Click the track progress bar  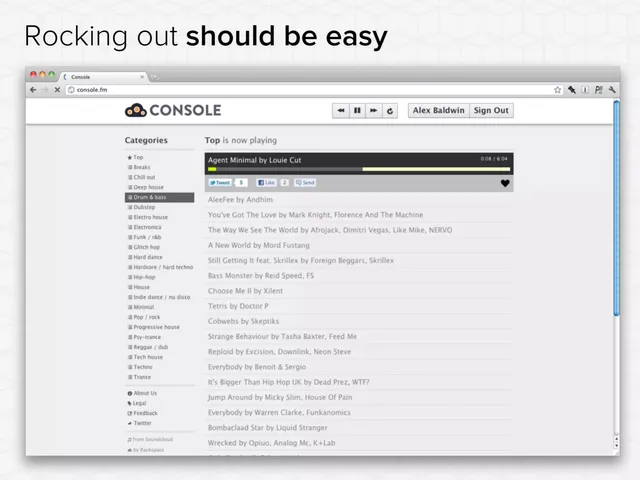point(359,169)
